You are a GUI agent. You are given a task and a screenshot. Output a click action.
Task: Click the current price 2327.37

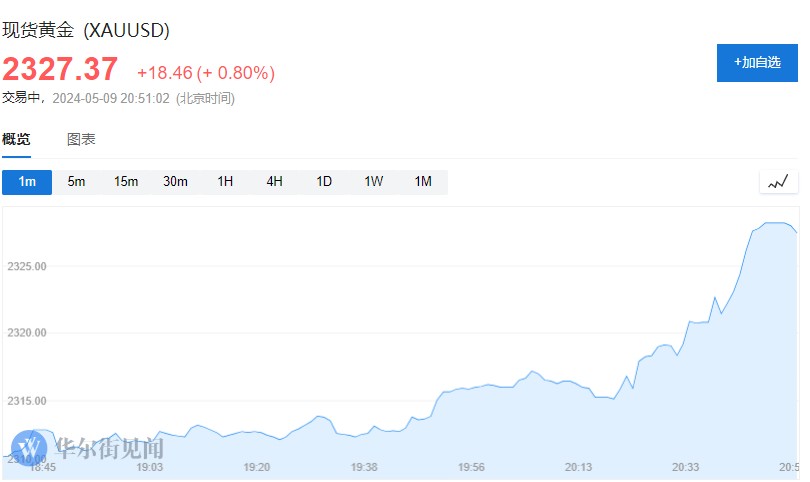(x=60, y=70)
